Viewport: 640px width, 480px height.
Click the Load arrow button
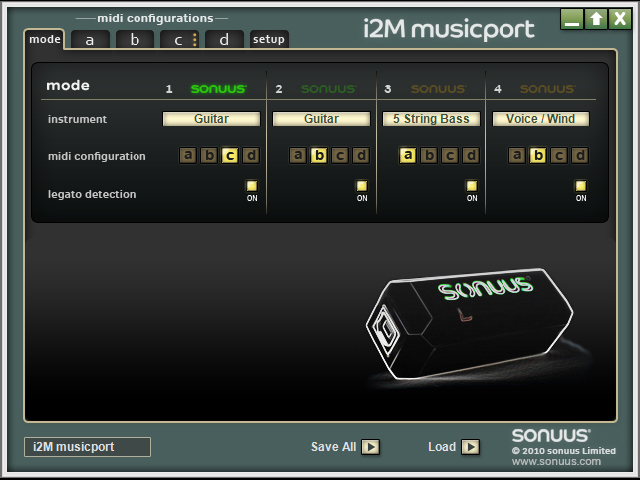[470, 447]
